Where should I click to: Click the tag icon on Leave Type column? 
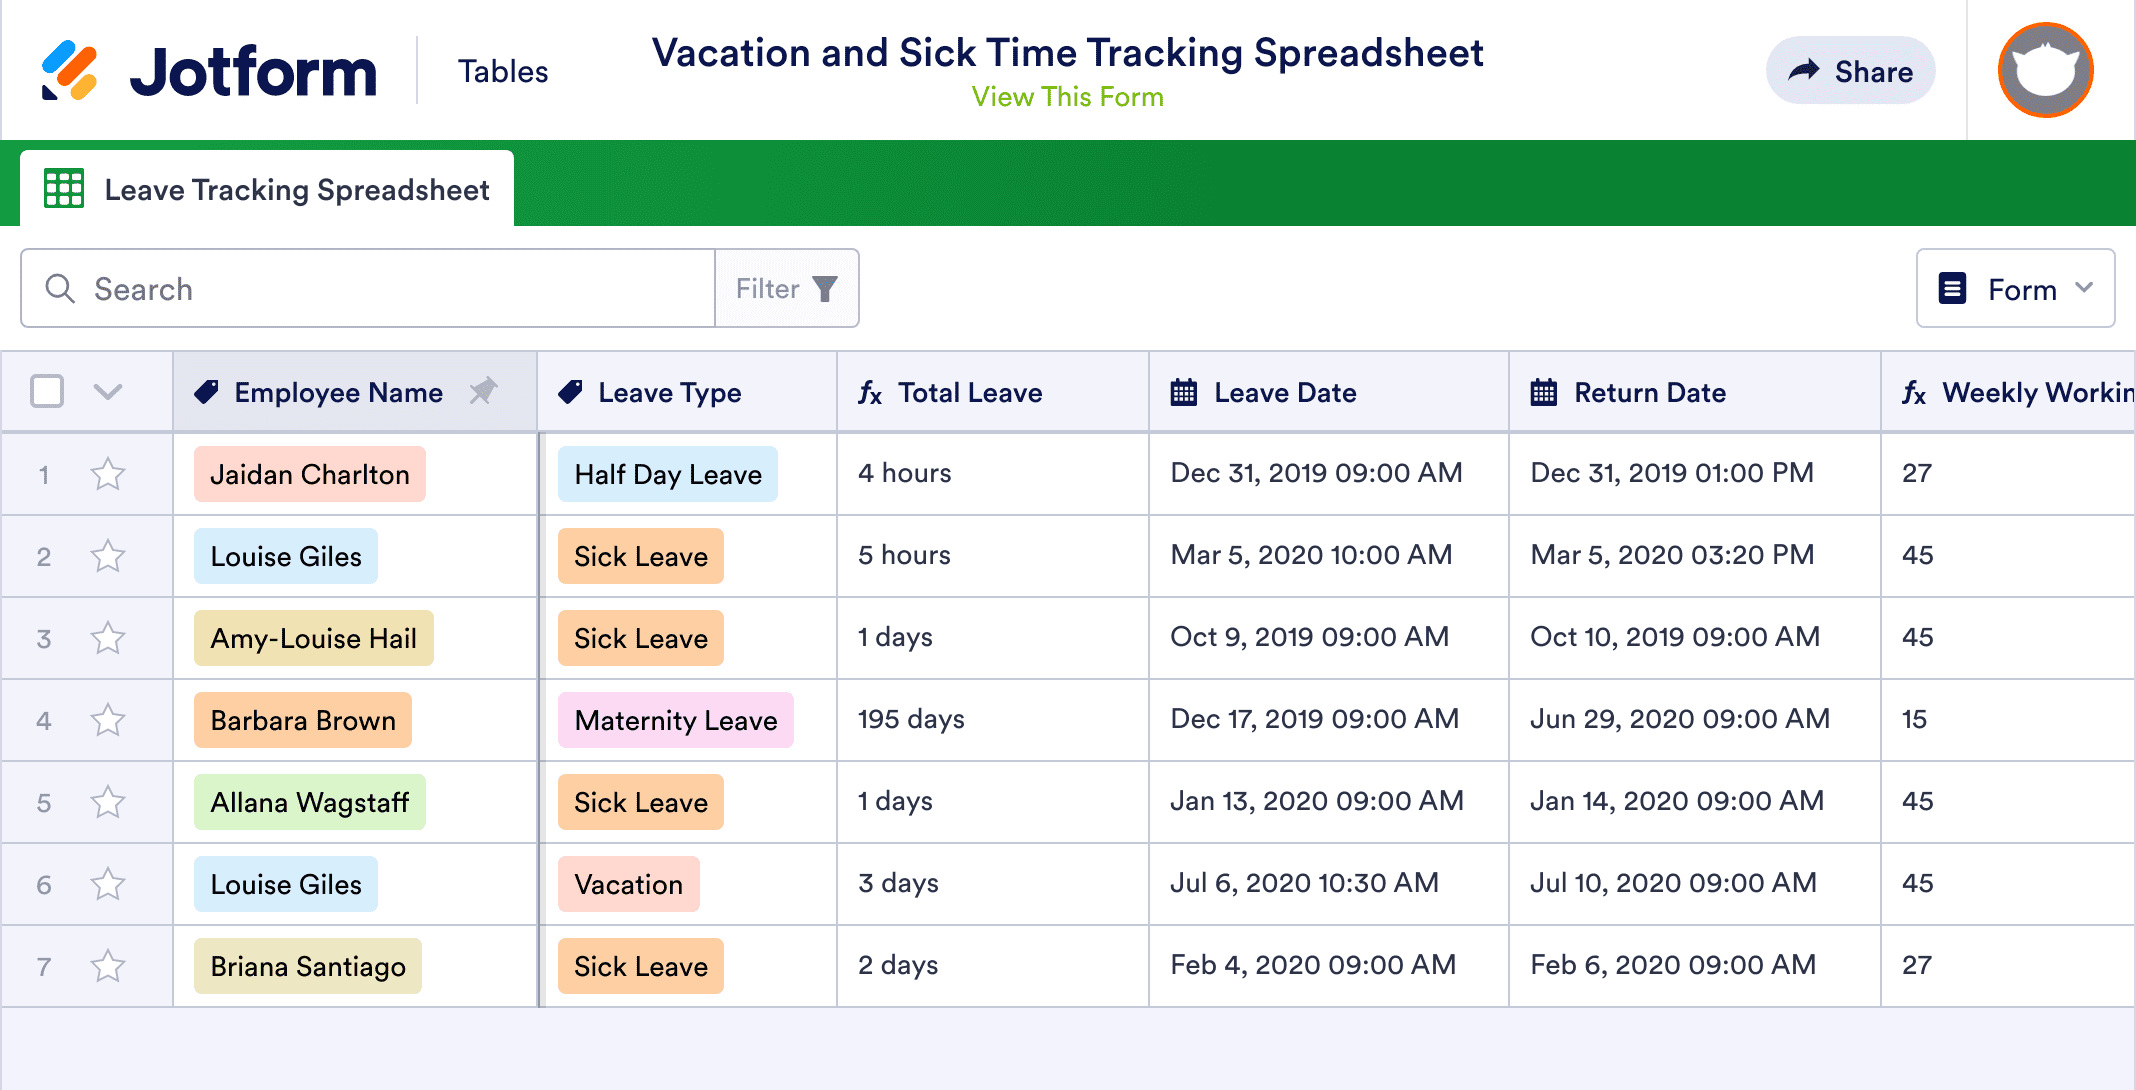pos(570,392)
